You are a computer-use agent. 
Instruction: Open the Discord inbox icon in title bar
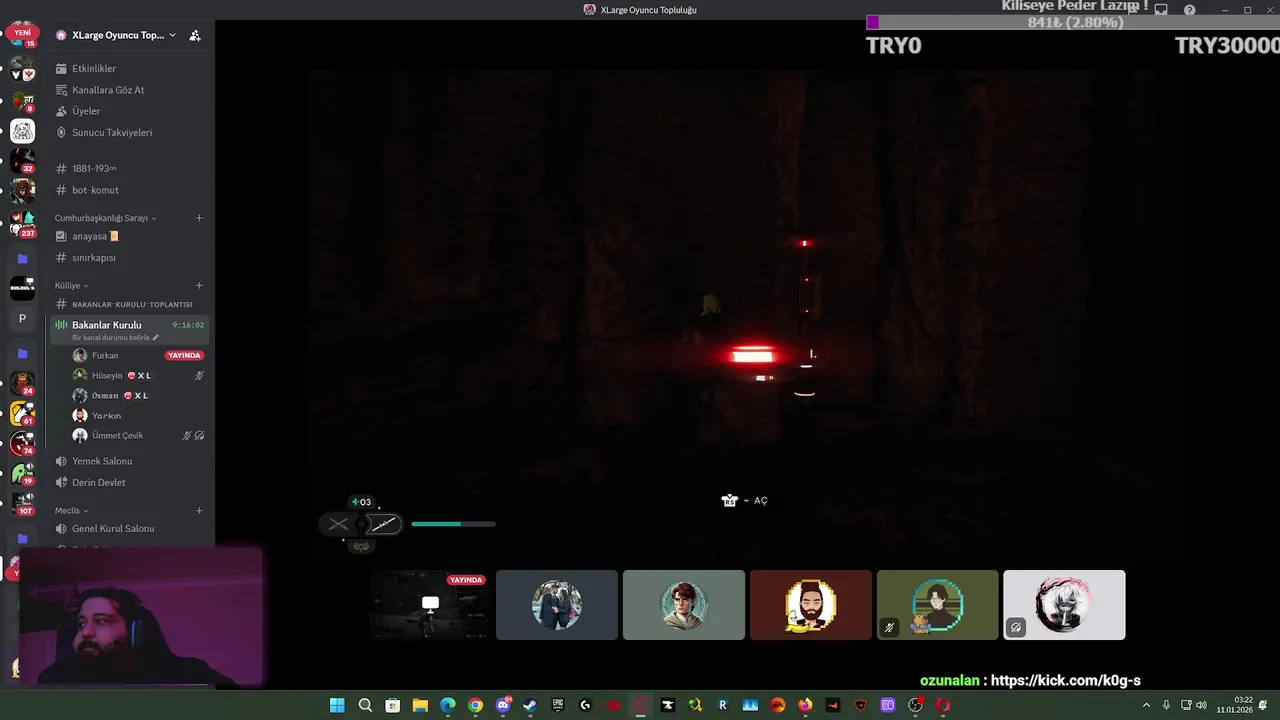[1161, 10]
